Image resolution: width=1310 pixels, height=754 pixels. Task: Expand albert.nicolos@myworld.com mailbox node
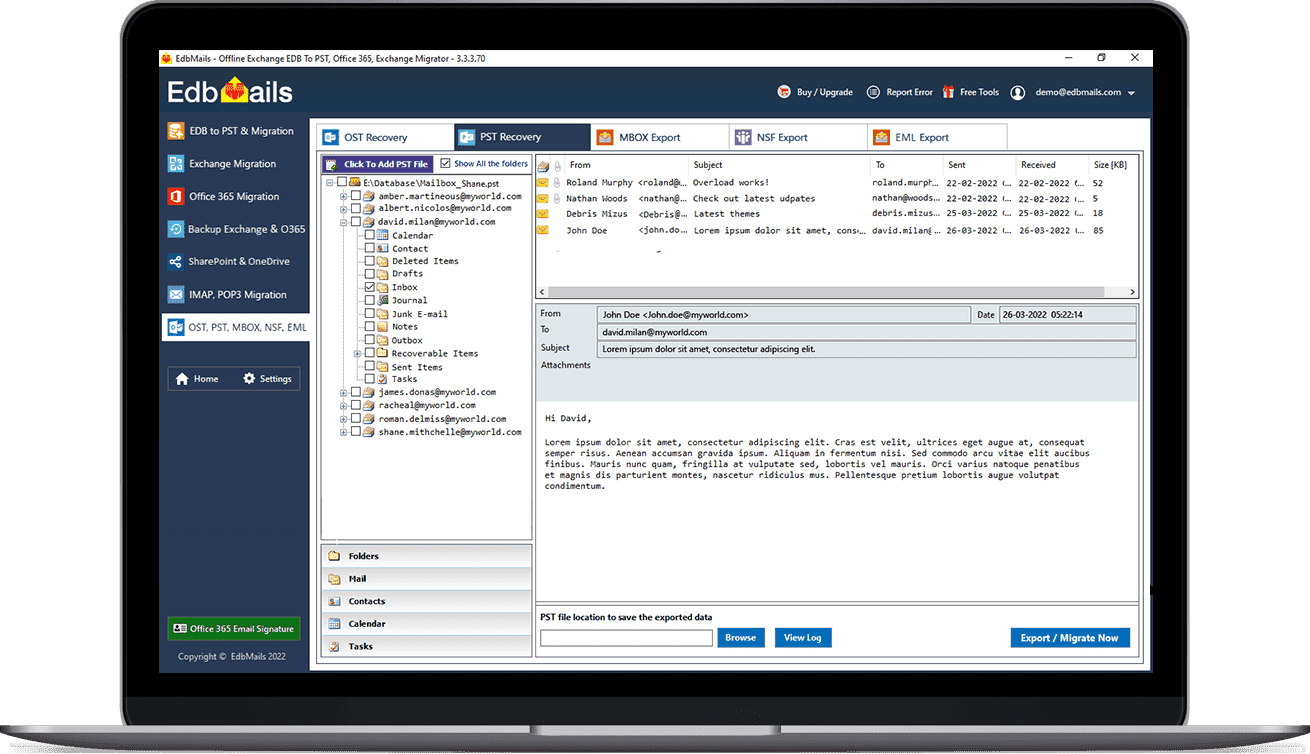pos(344,209)
